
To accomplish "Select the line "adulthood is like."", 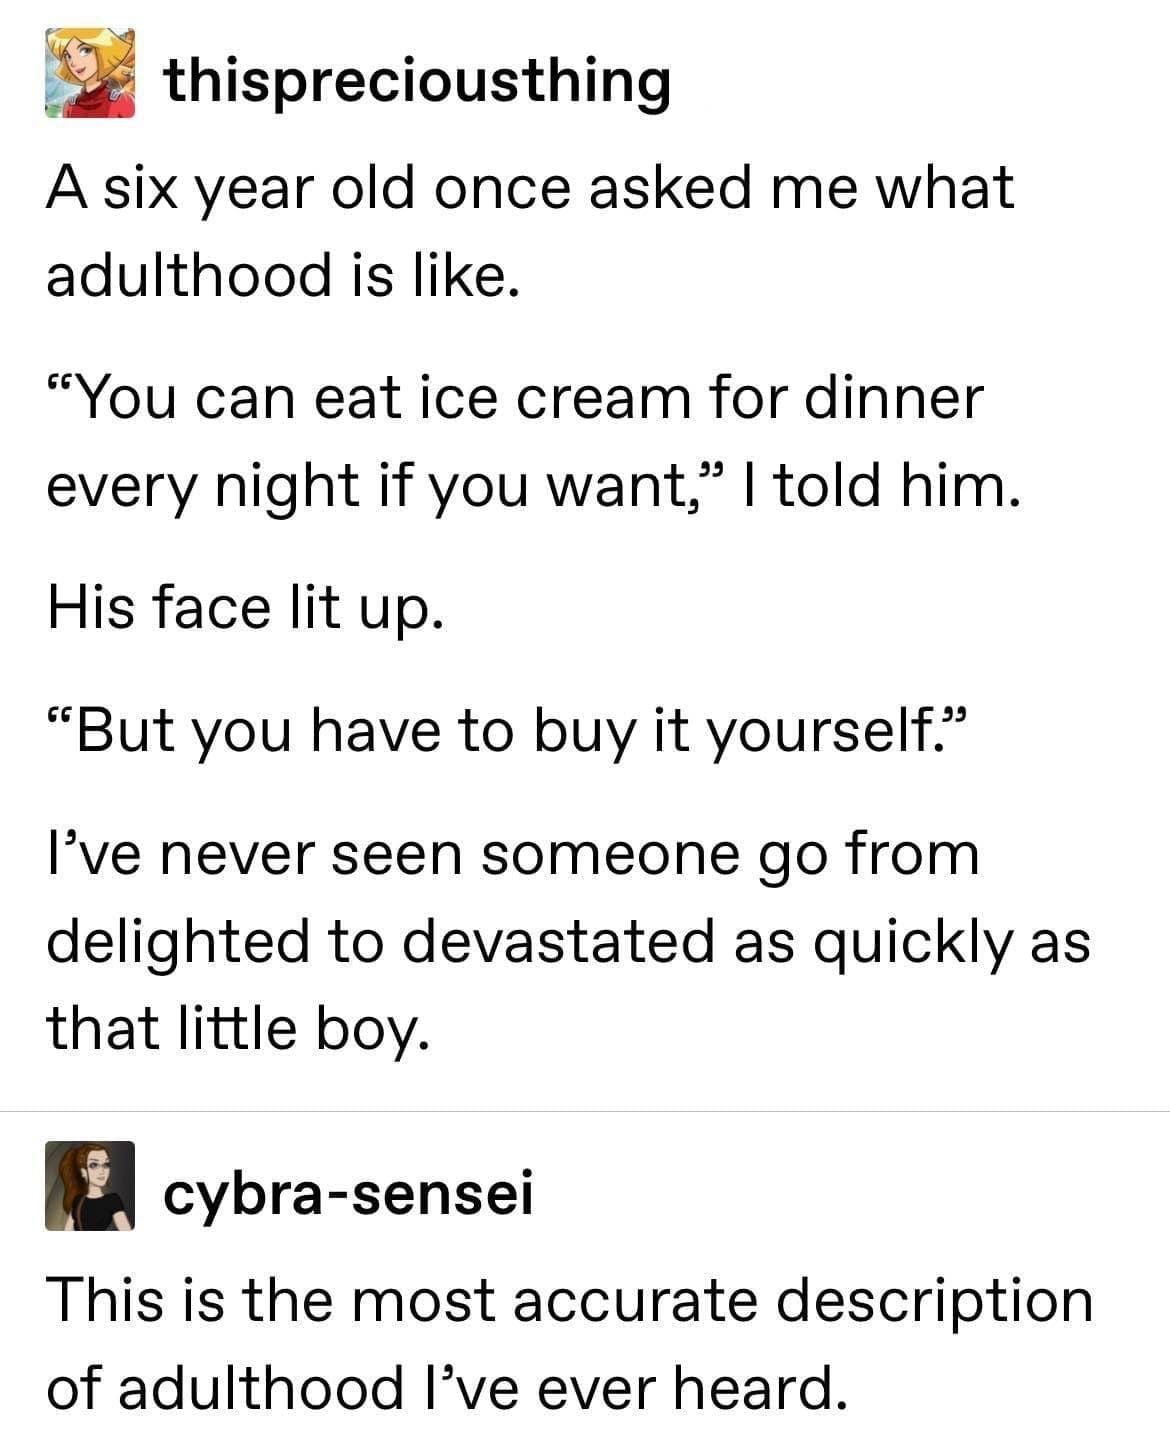I will coord(283,274).
